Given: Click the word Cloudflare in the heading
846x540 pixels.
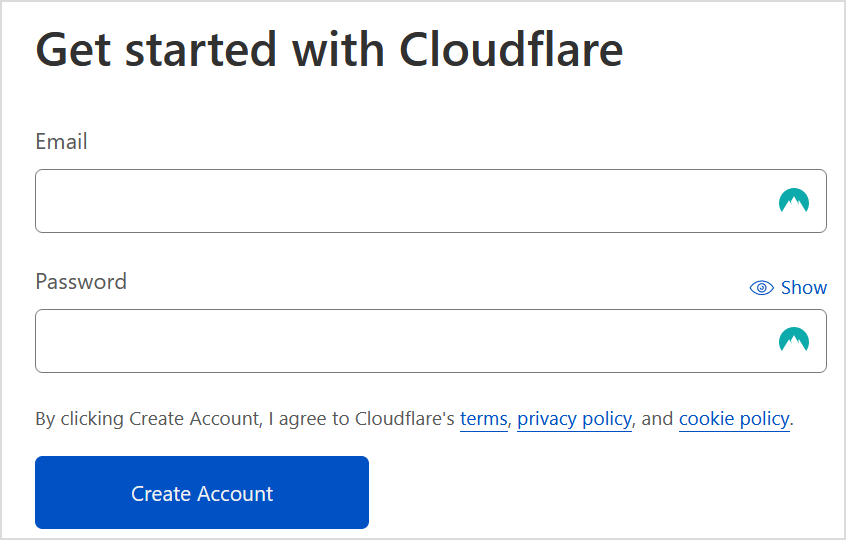Looking at the screenshot, I should 511,50.
